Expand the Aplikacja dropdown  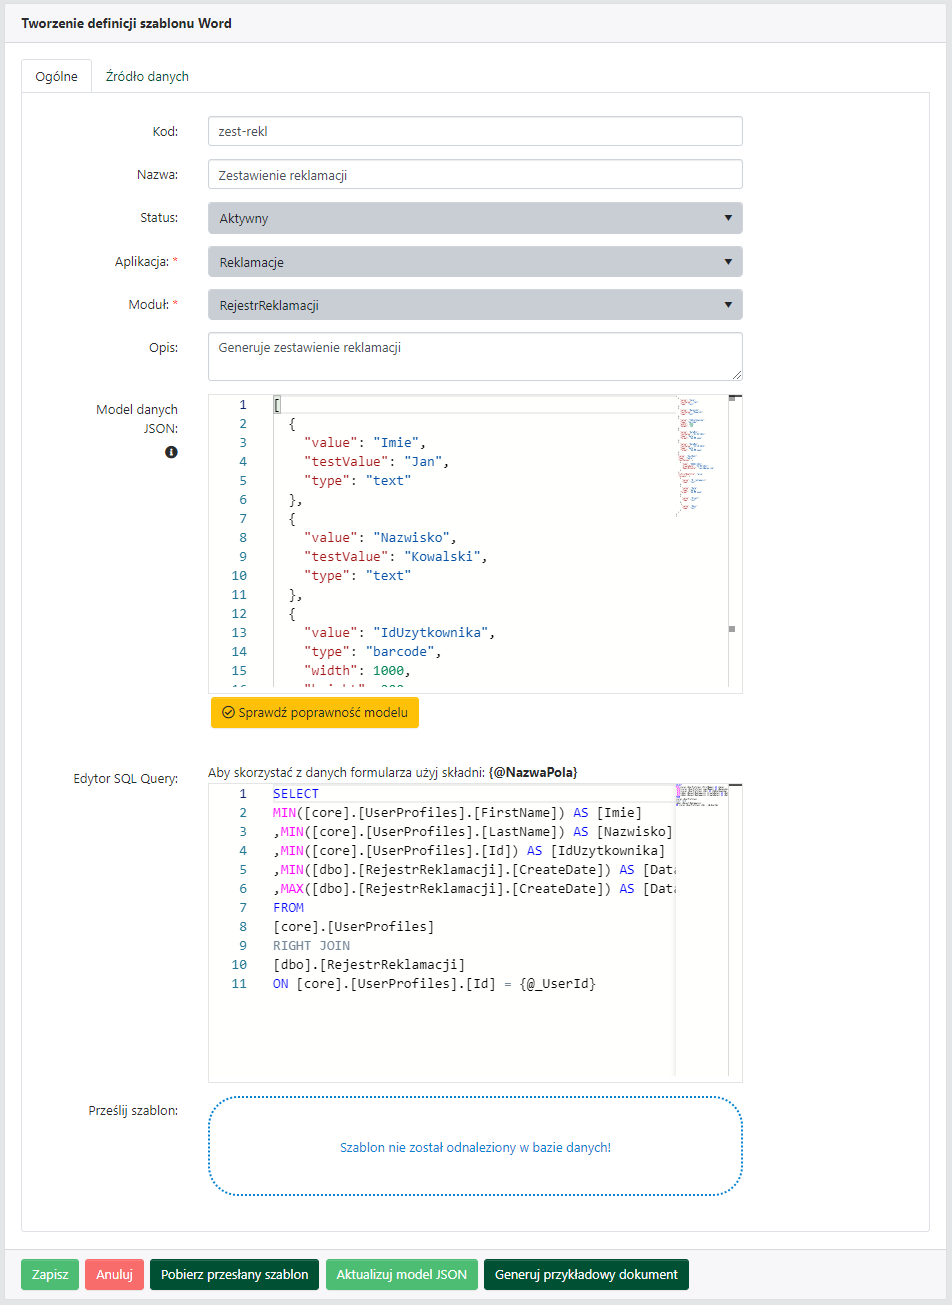(x=475, y=262)
